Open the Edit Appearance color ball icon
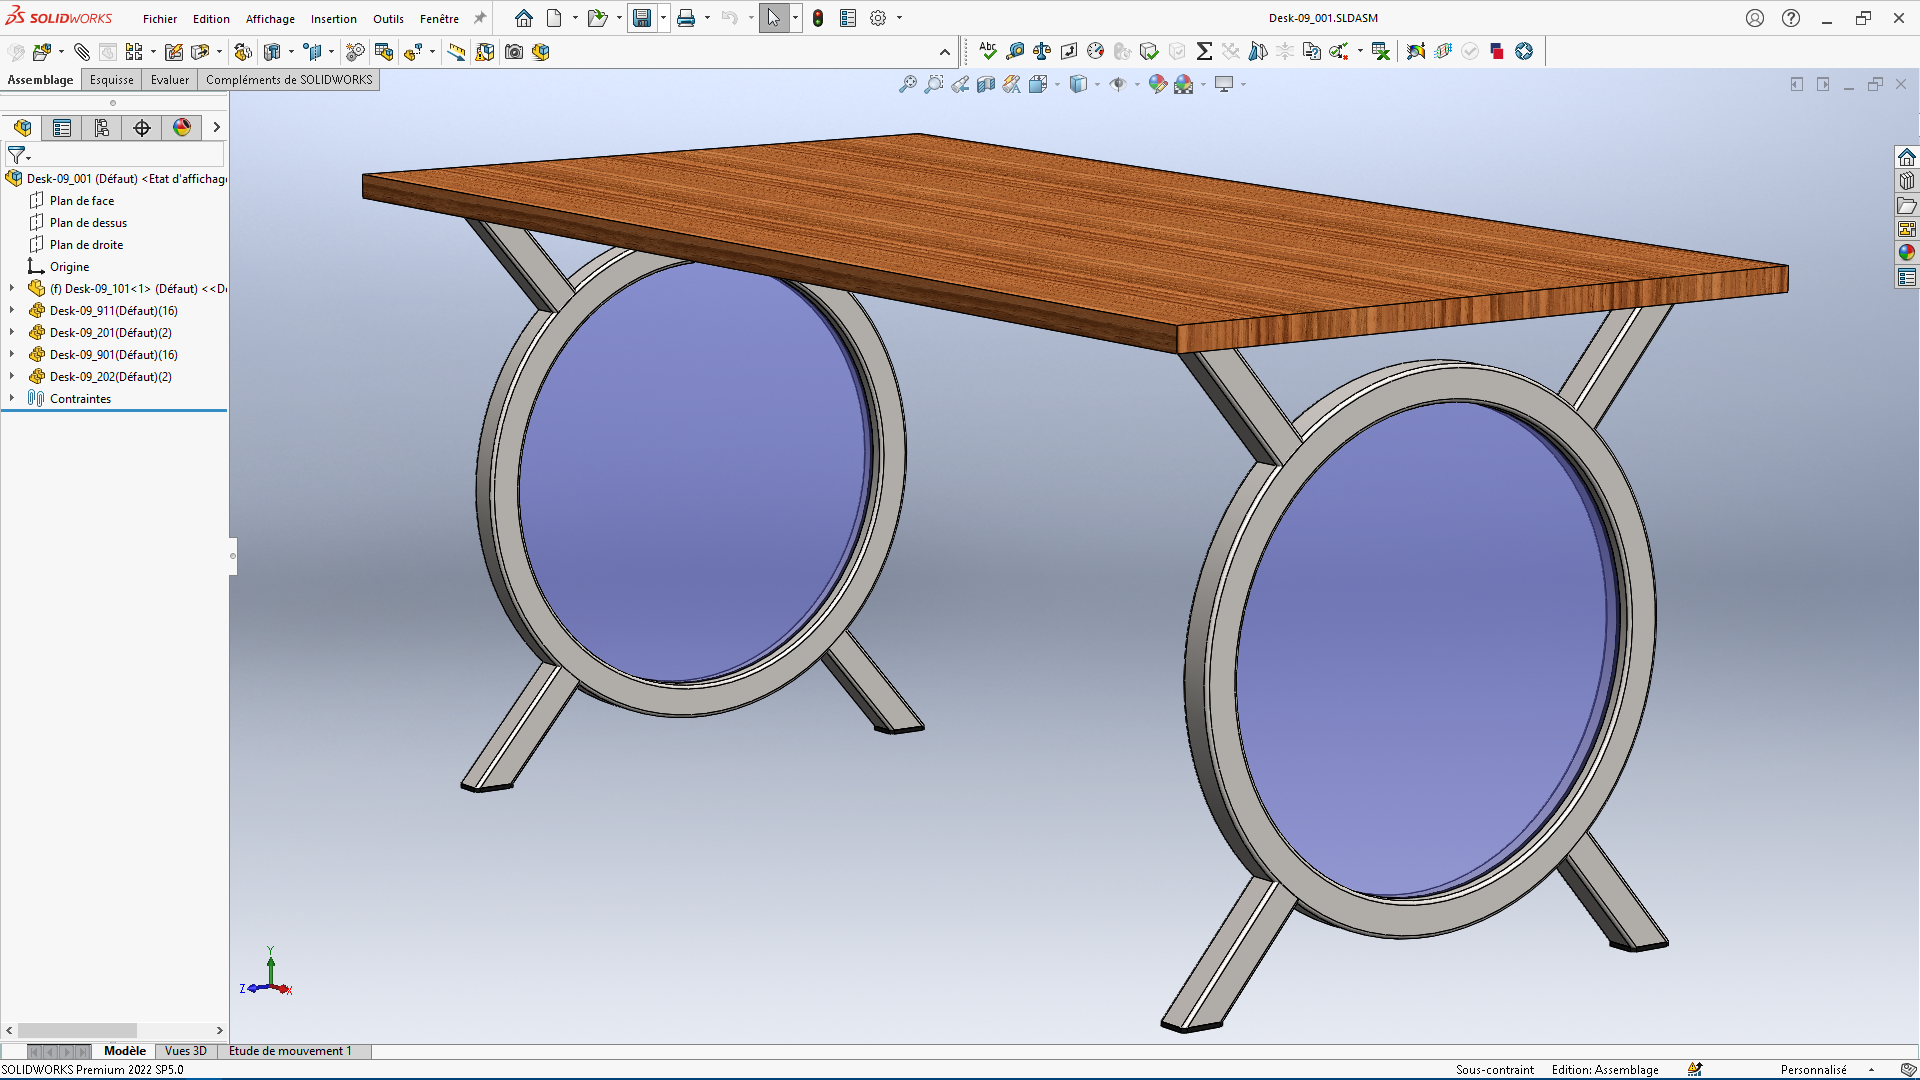 (x=1158, y=84)
